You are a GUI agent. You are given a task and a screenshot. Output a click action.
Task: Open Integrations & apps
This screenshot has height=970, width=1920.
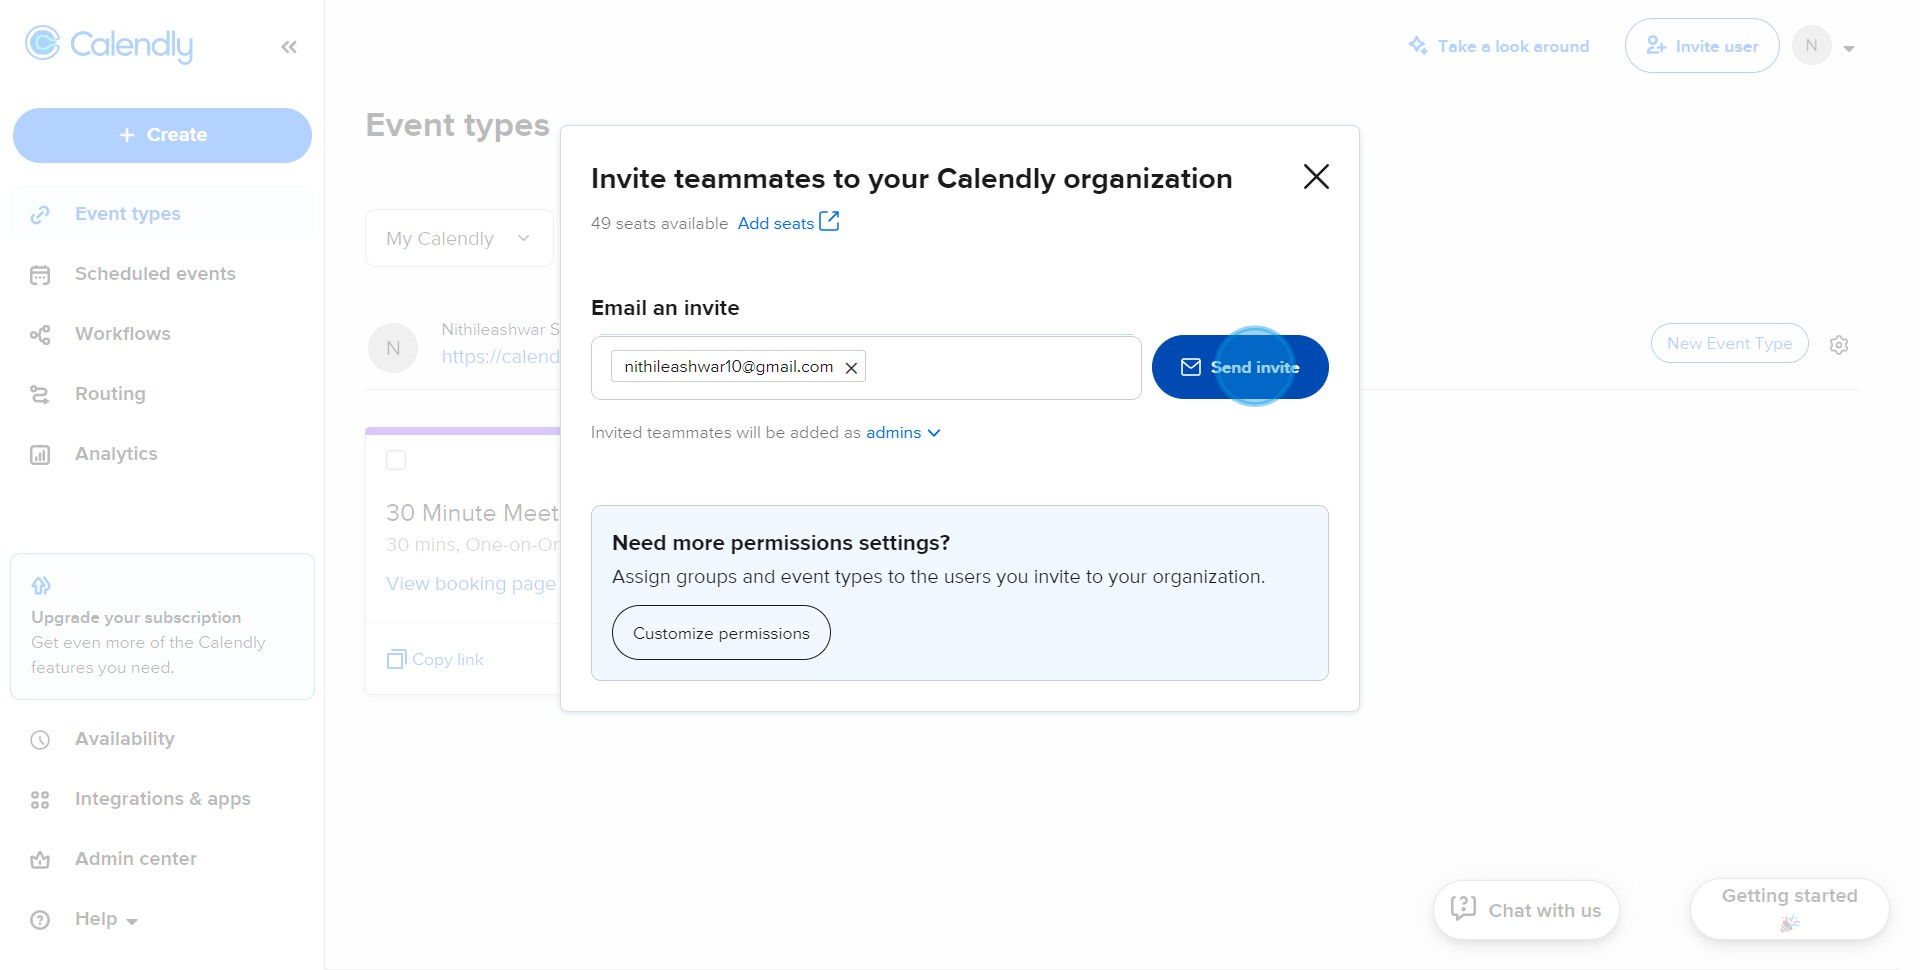[x=162, y=799]
